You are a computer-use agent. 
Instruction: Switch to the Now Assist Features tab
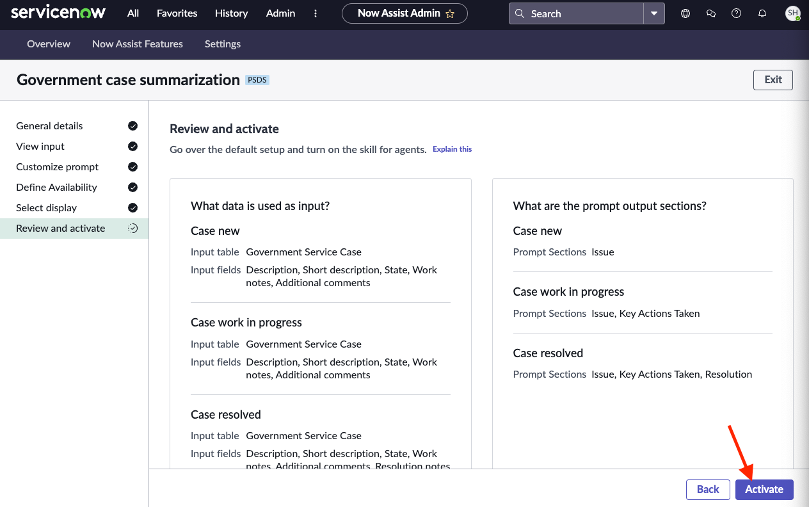pos(137,44)
